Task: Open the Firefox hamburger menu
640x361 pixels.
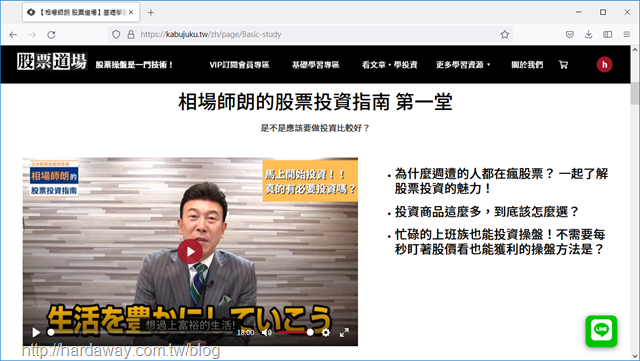Action: click(x=627, y=35)
